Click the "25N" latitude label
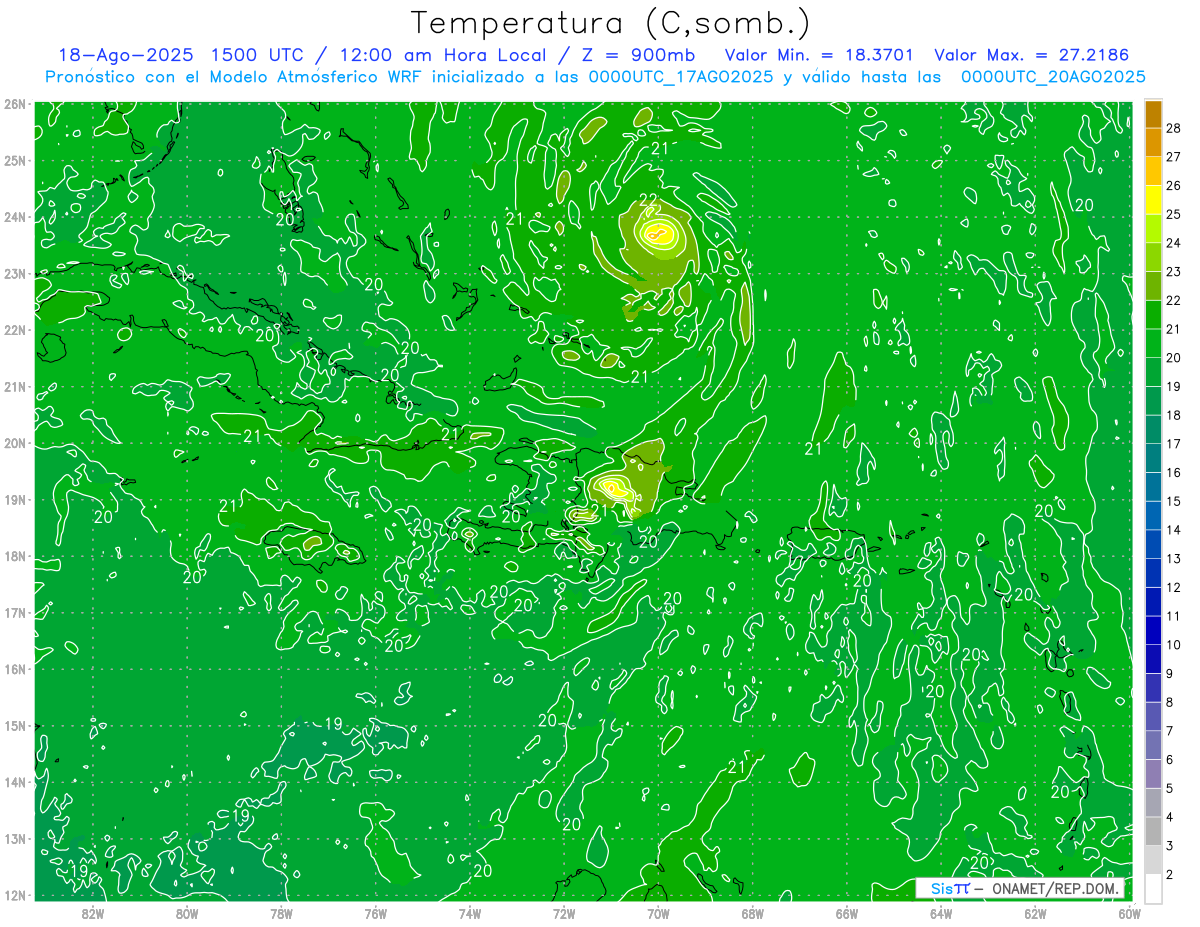The width and height of the screenshot is (1200, 927). tap(16, 160)
